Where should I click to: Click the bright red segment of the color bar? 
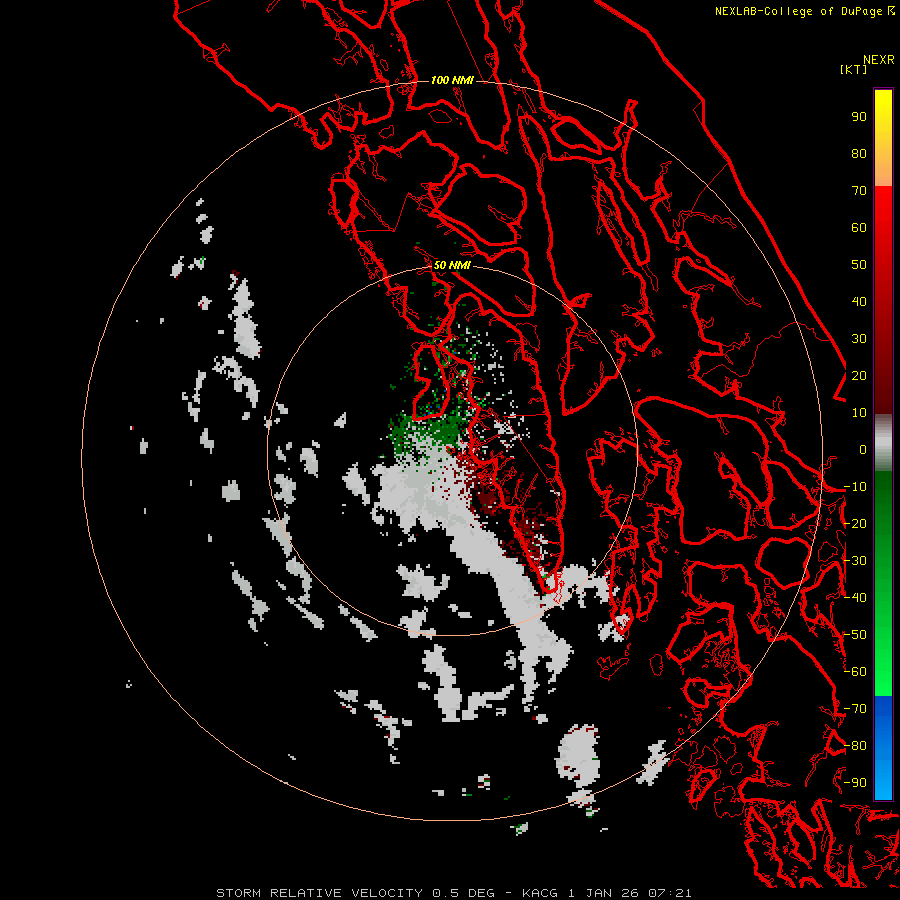[883, 207]
